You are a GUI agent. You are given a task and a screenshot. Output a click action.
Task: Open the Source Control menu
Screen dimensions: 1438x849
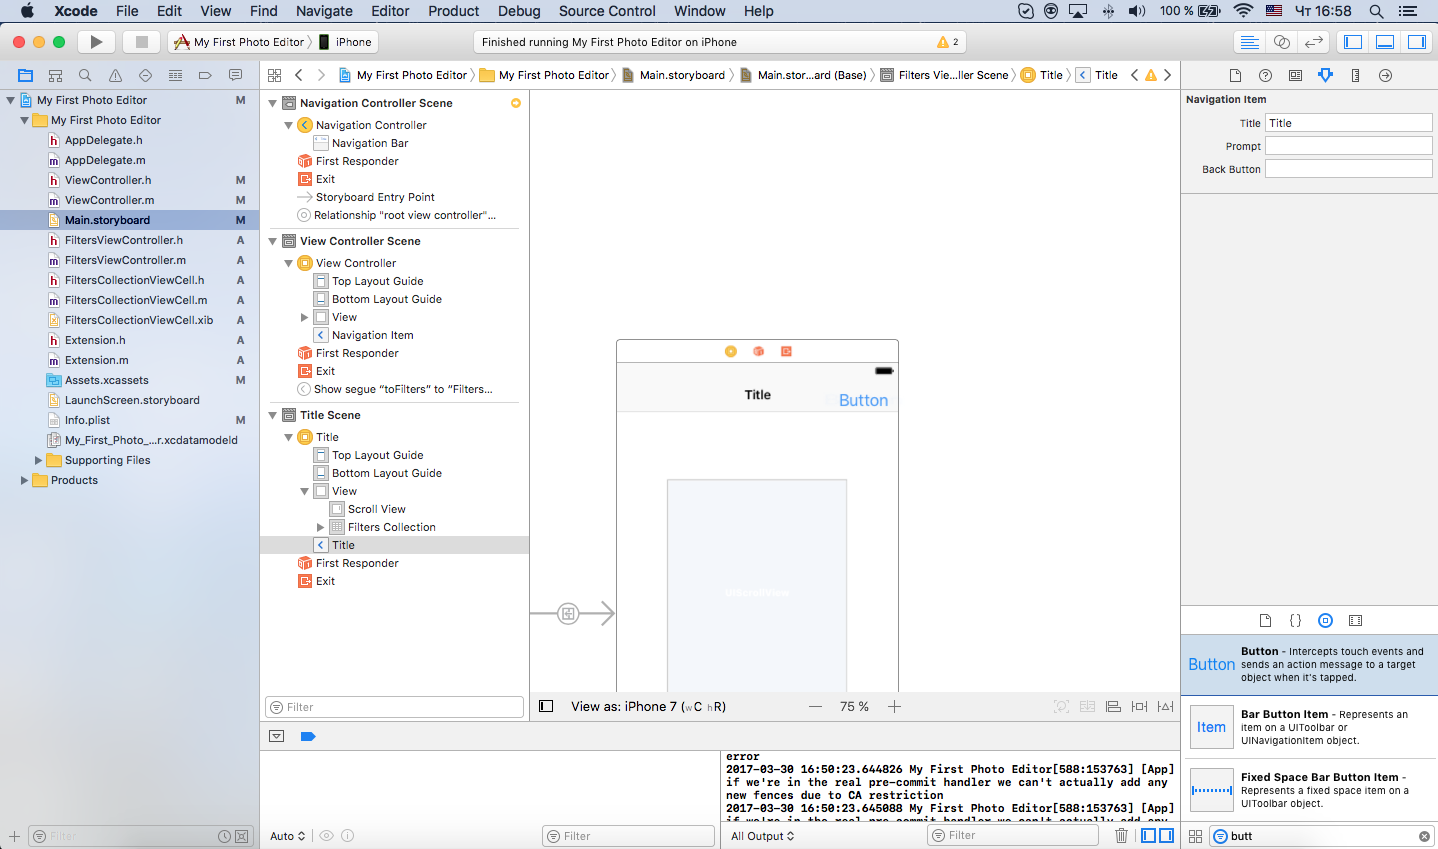(607, 11)
